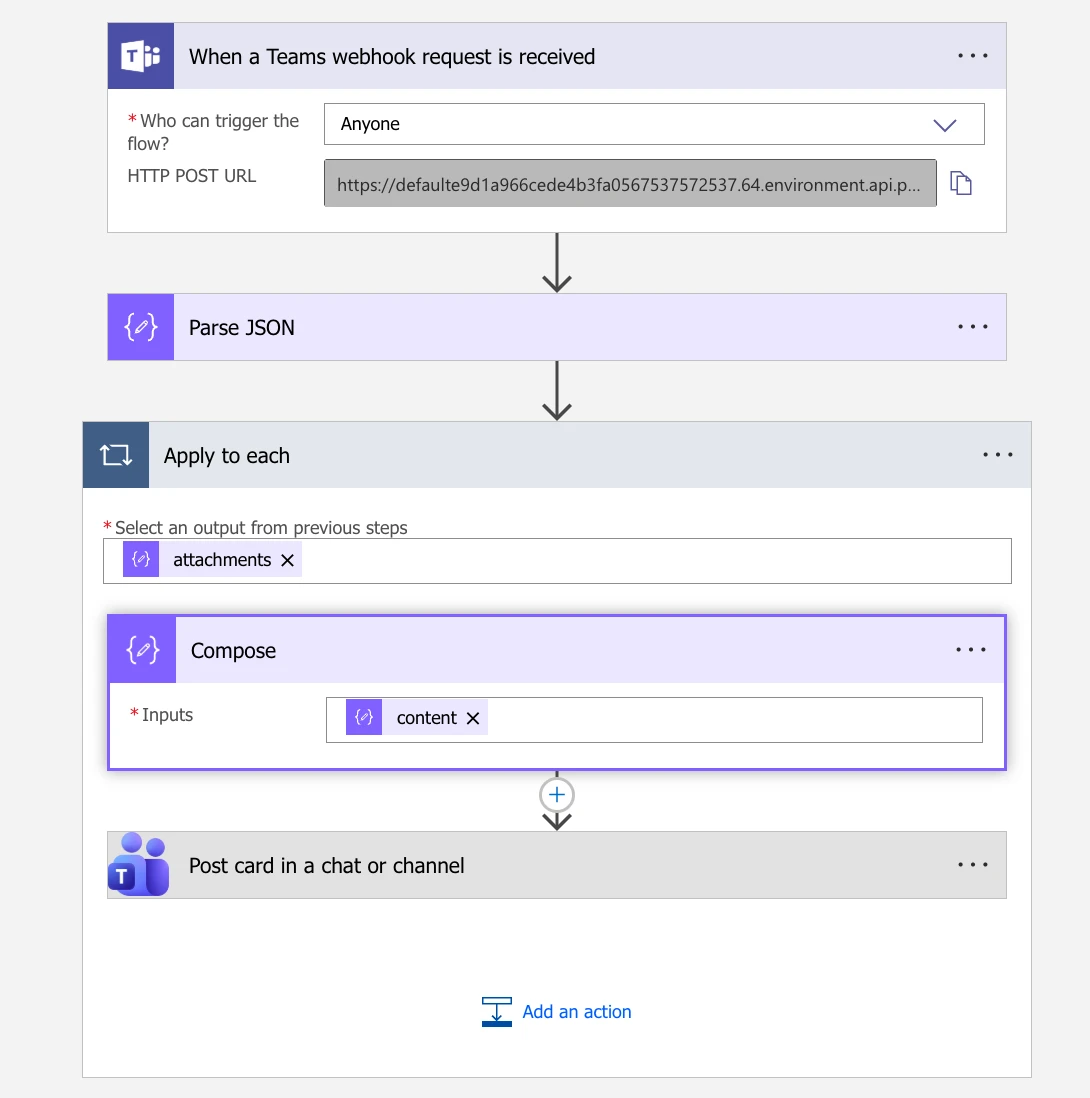
Task: Click the Compose action icon
Action: pos(143,650)
